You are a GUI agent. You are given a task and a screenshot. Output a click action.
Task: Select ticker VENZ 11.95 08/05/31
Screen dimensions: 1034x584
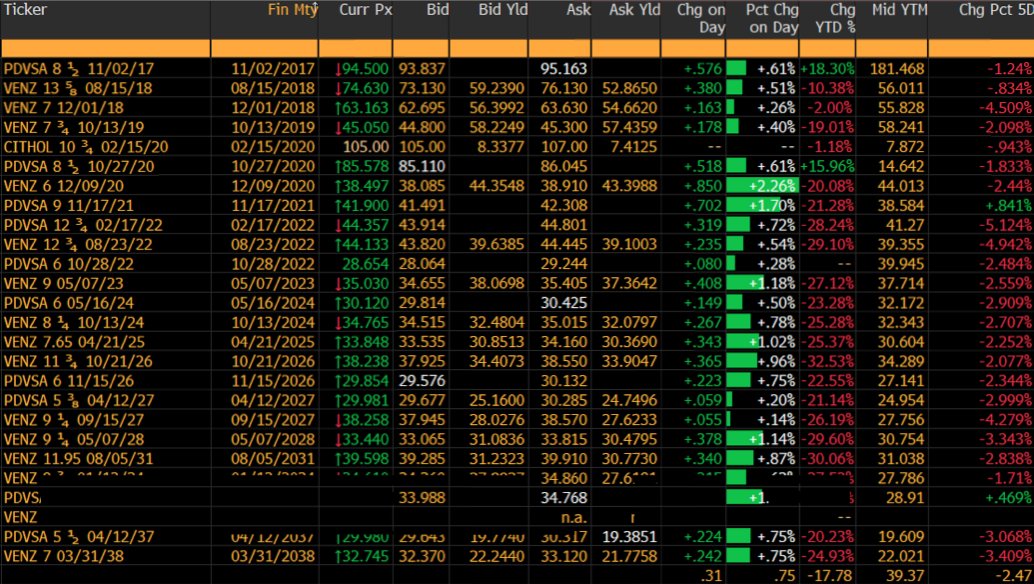pos(78,459)
